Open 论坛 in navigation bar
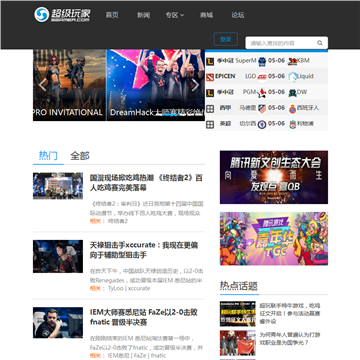This screenshot has height=360, width=360. tap(238, 15)
